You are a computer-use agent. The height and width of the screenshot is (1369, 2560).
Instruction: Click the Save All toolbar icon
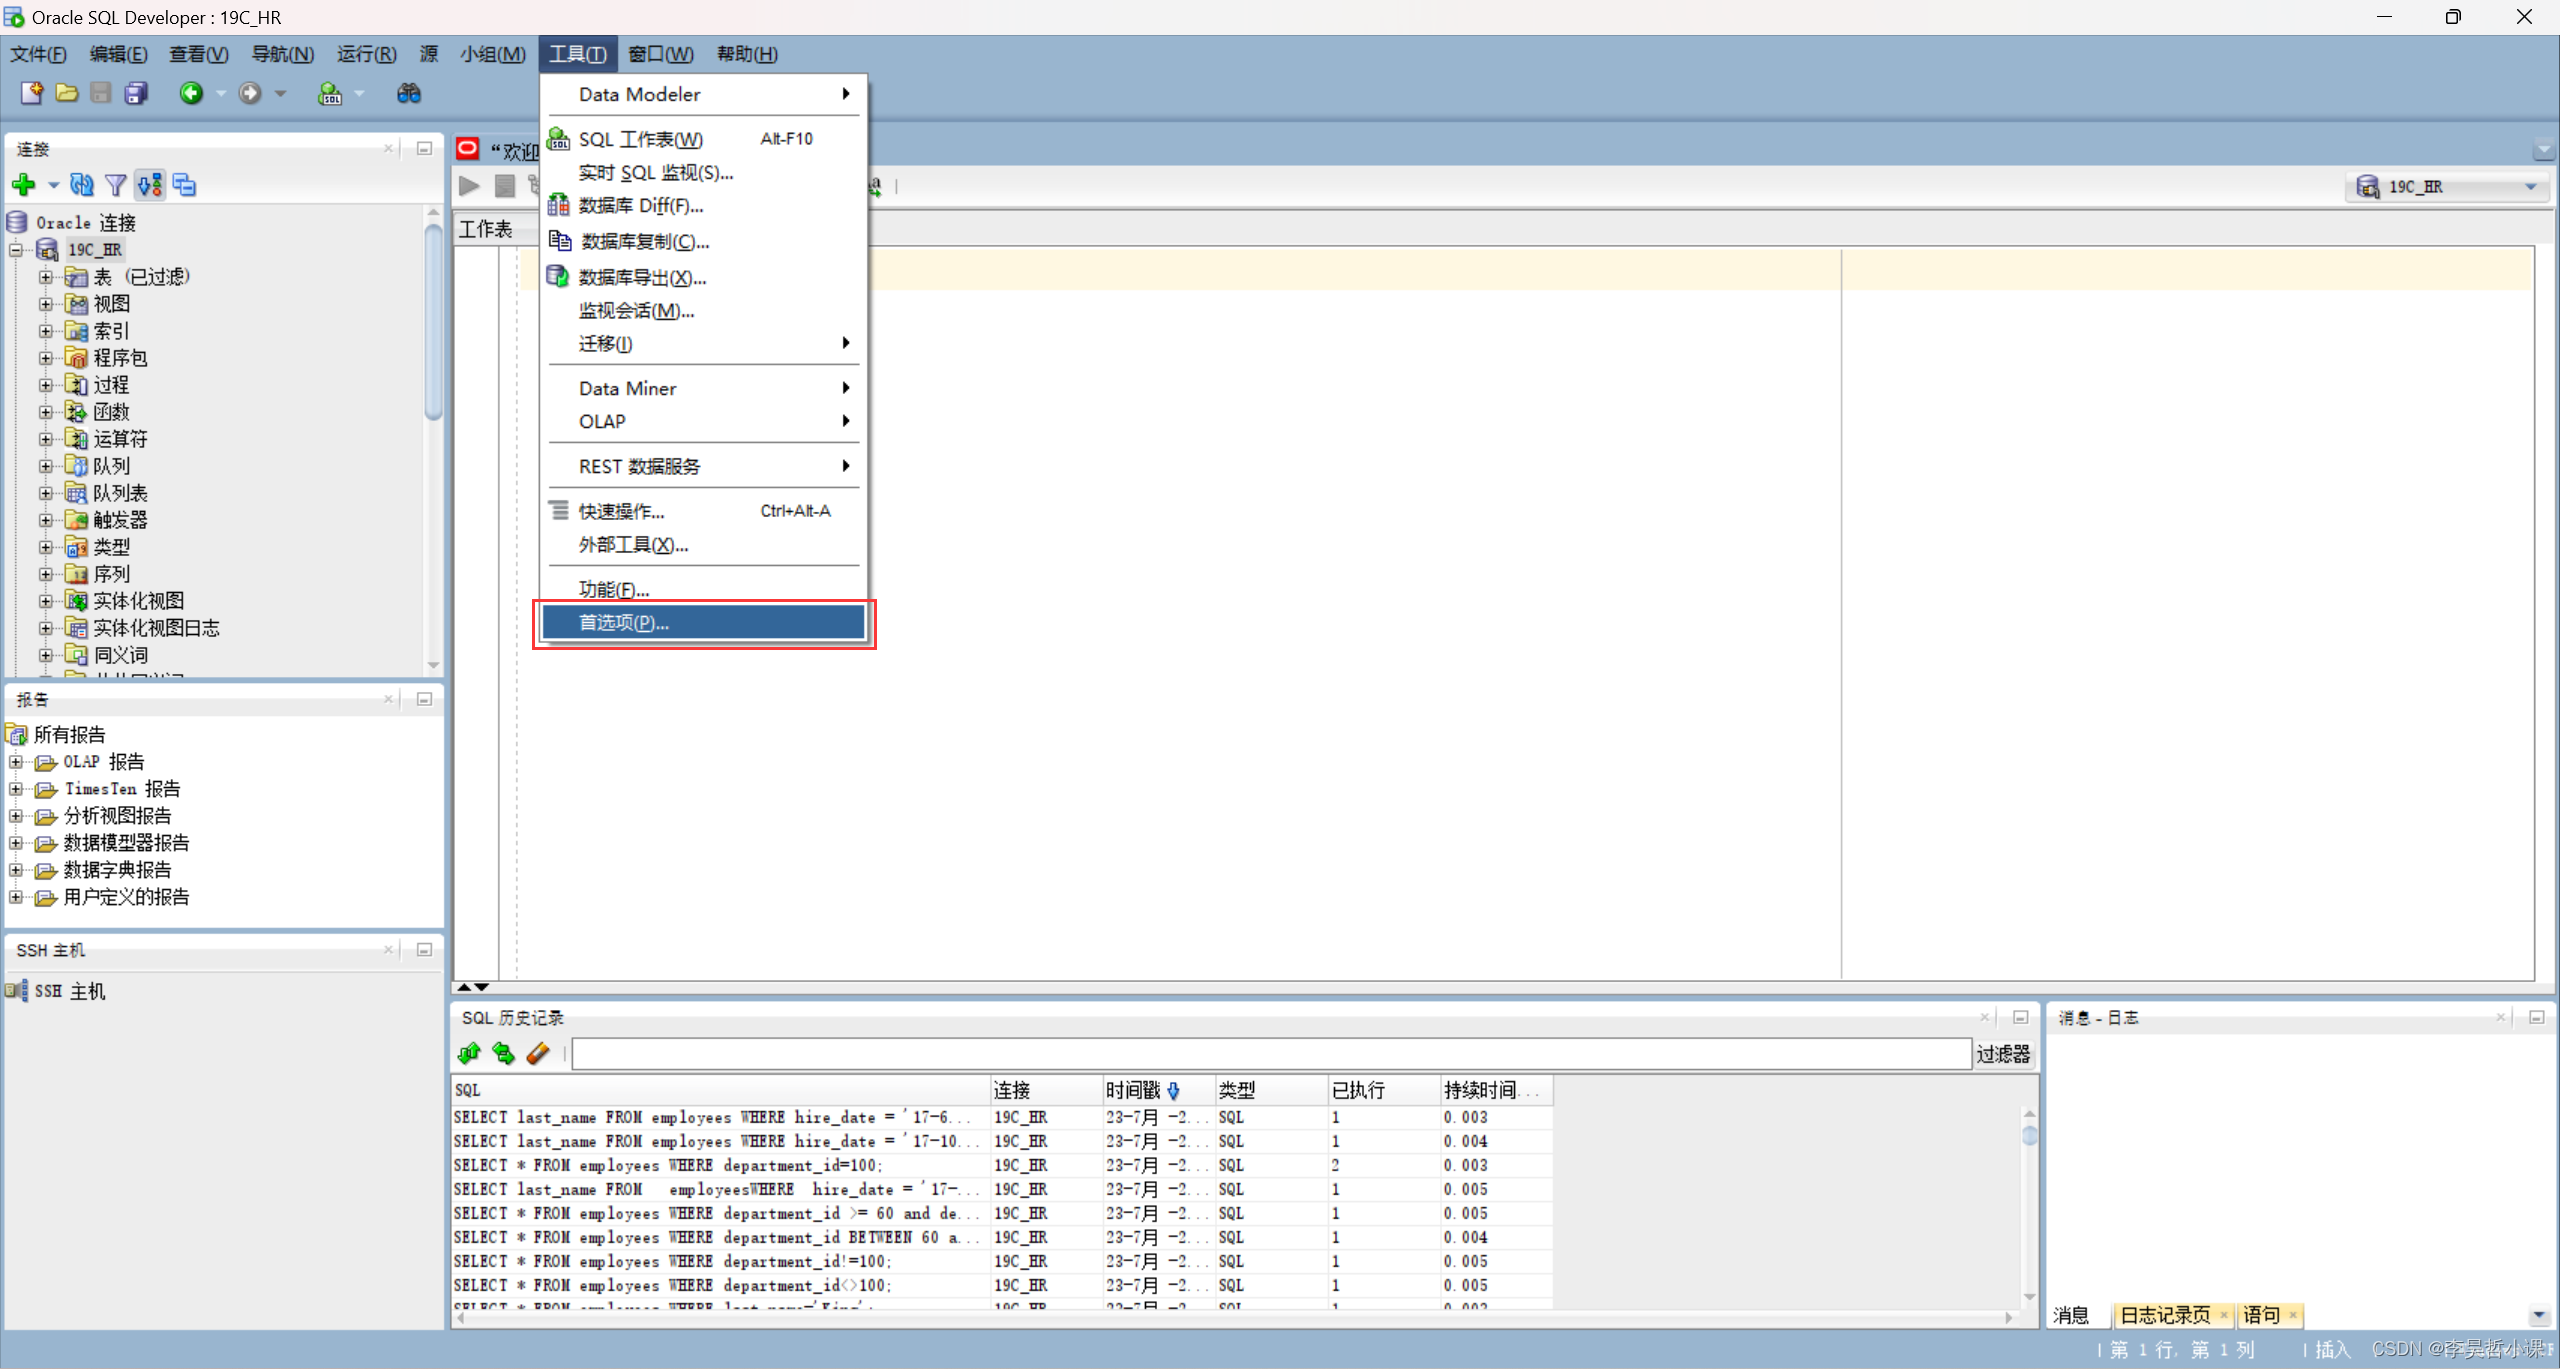(136, 93)
